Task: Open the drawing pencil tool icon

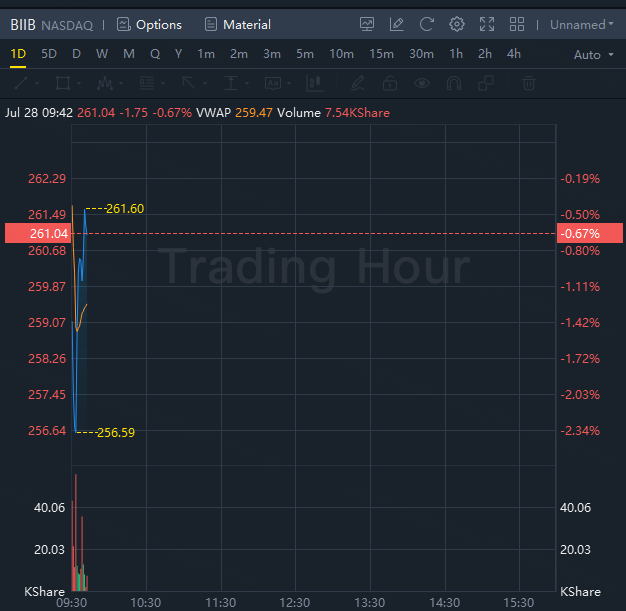Action: tap(397, 24)
